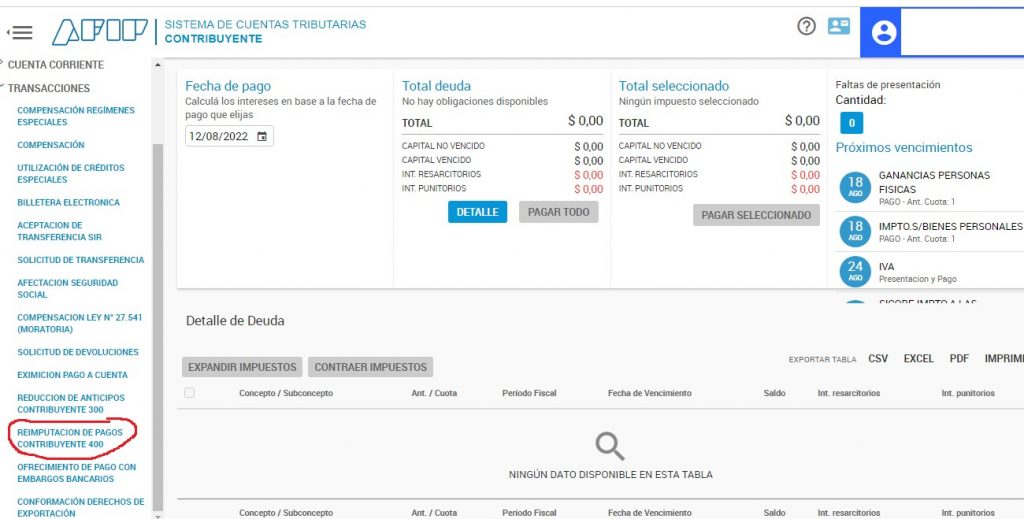Image resolution: width=1024 pixels, height=519 pixels.
Task: Open the user profile avatar icon
Action: tap(884, 33)
